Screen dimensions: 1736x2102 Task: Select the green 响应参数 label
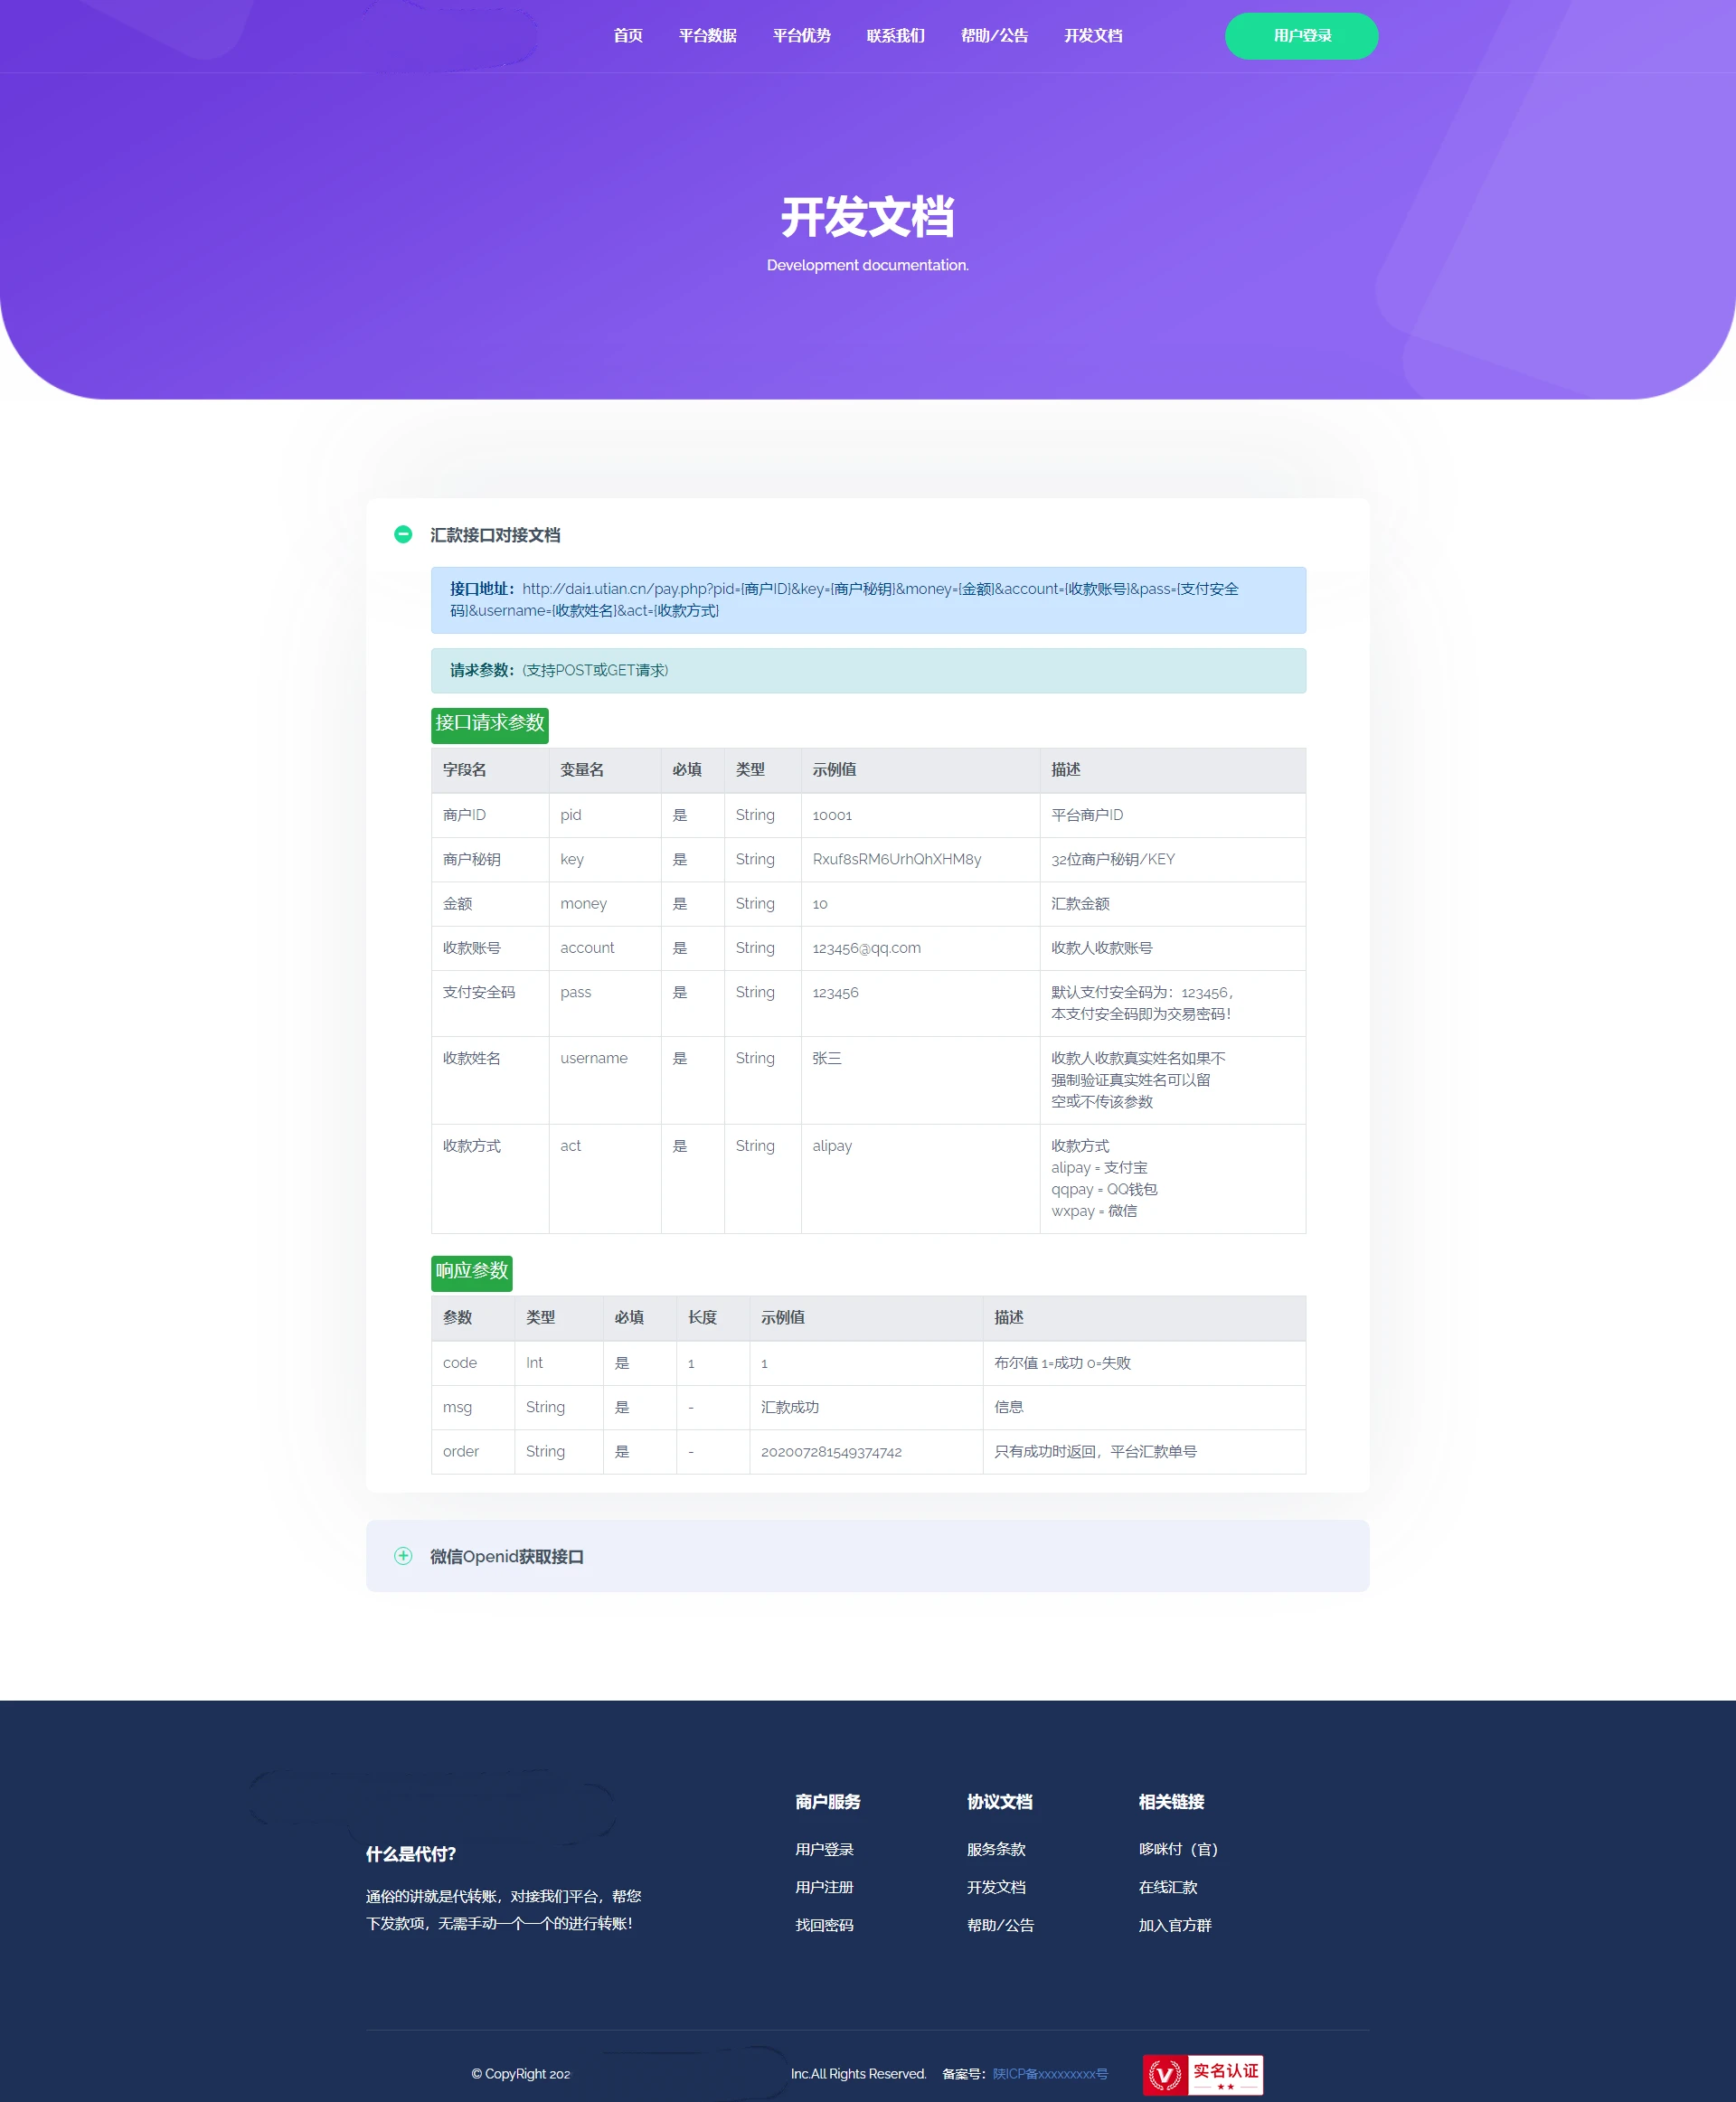pyautogui.click(x=471, y=1273)
